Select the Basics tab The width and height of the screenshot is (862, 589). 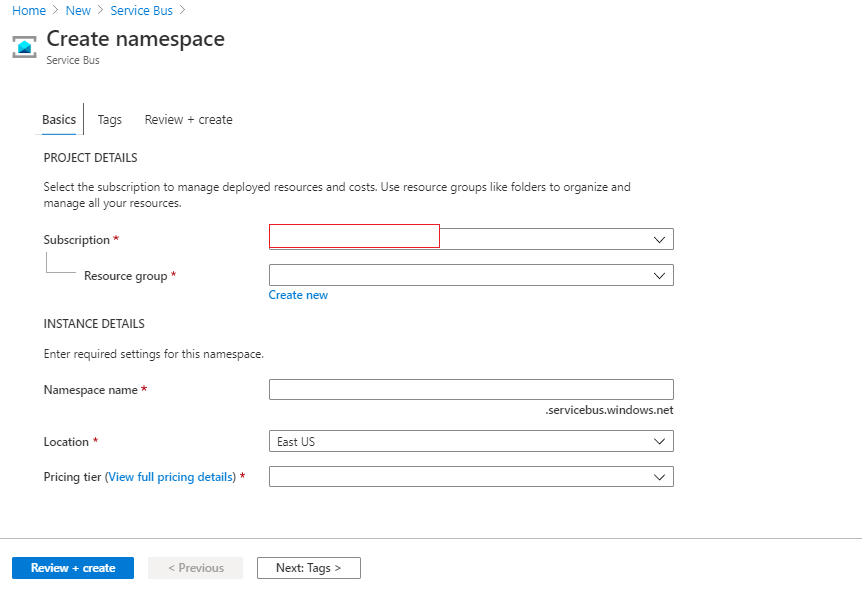(59, 120)
